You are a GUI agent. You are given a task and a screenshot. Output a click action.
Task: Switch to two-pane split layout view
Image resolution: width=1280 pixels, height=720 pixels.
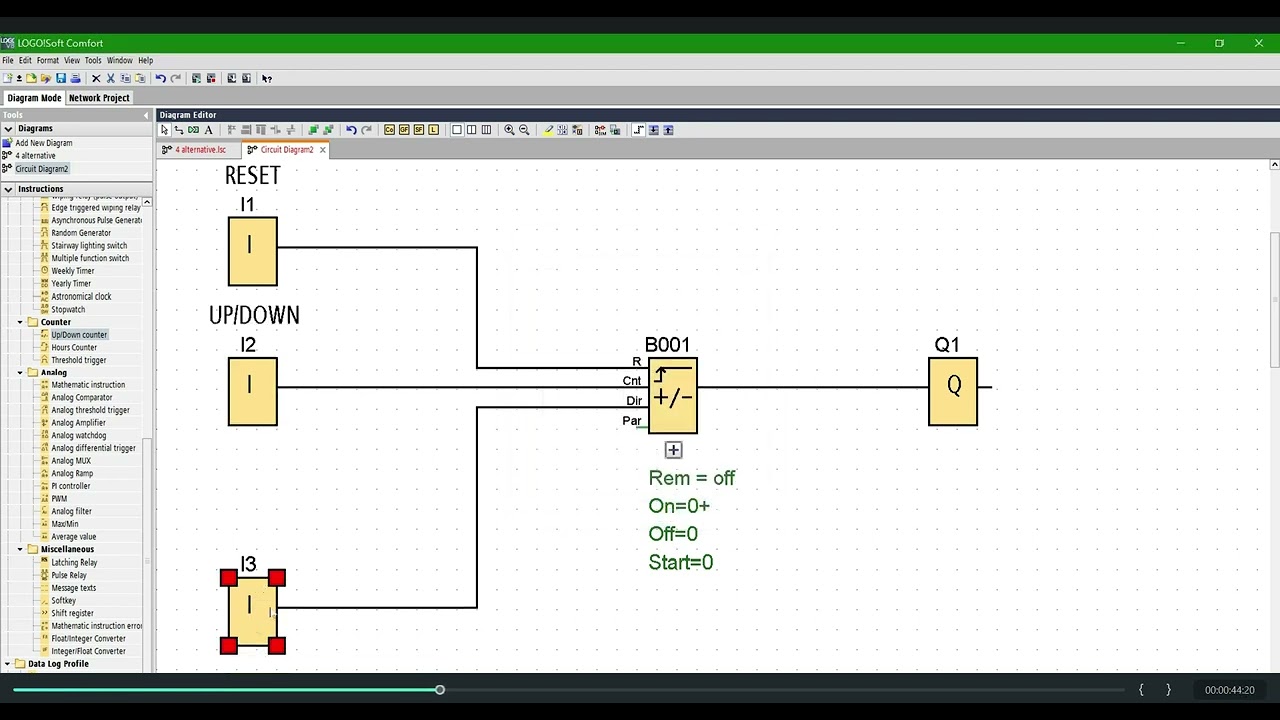click(472, 130)
